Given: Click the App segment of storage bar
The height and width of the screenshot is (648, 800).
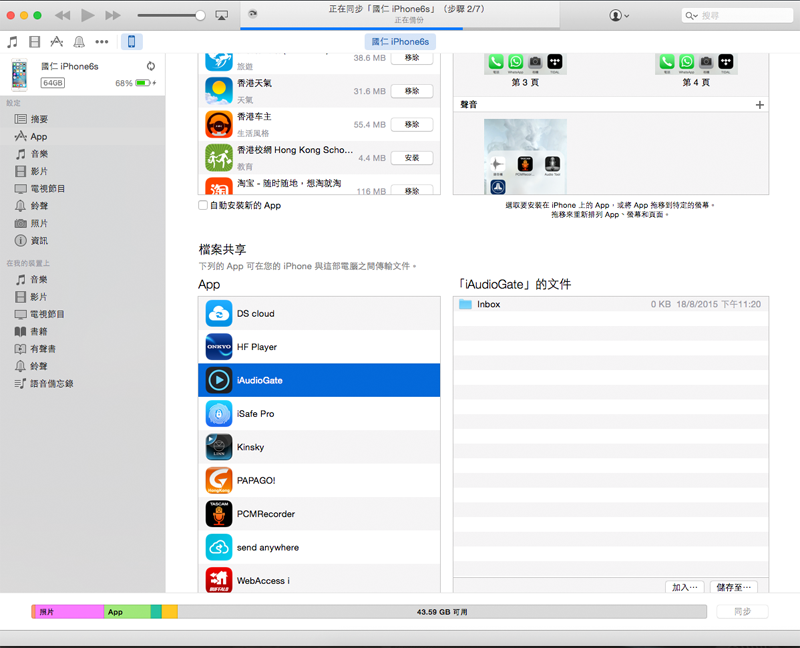Looking at the screenshot, I should click(x=127, y=612).
